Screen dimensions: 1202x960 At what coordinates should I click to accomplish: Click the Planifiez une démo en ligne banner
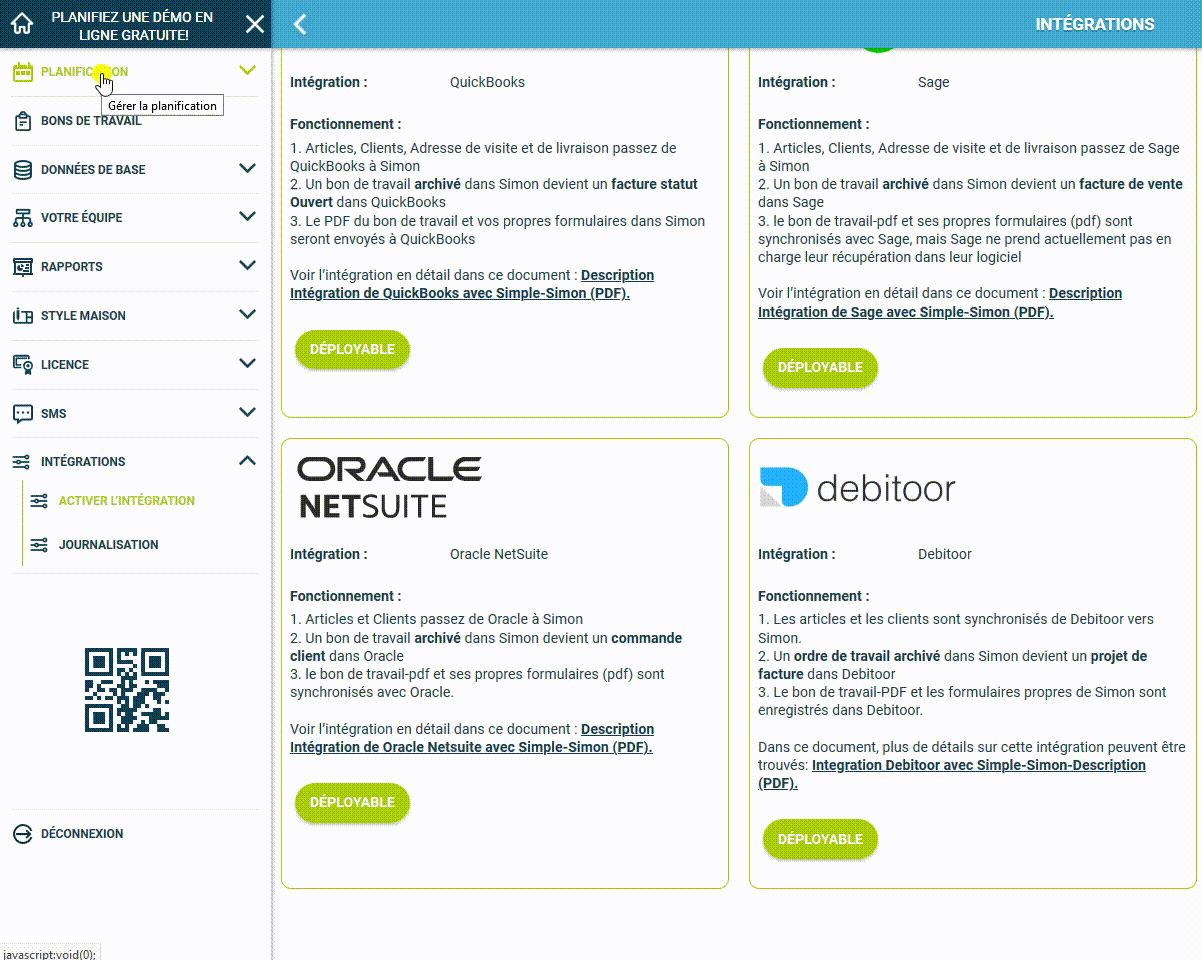pos(132,26)
